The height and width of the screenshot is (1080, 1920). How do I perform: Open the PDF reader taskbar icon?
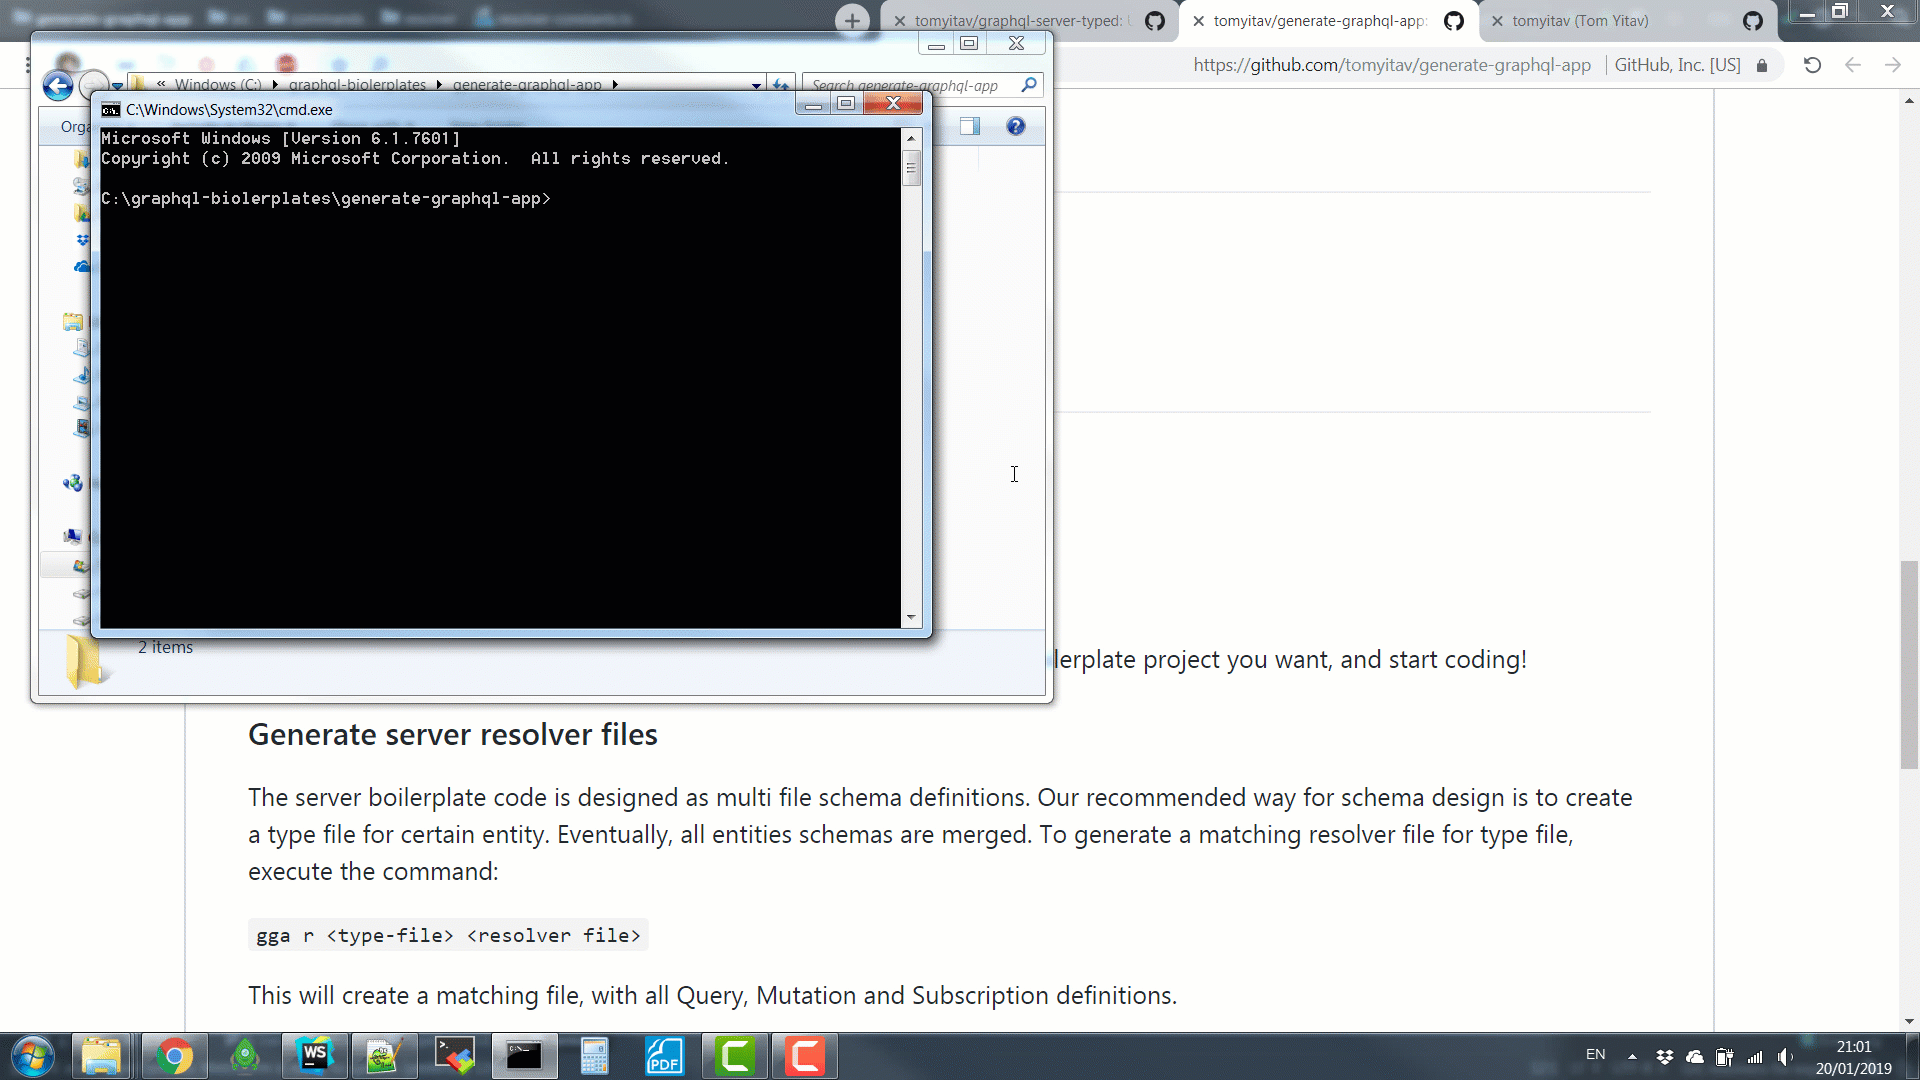pyautogui.click(x=664, y=1056)
